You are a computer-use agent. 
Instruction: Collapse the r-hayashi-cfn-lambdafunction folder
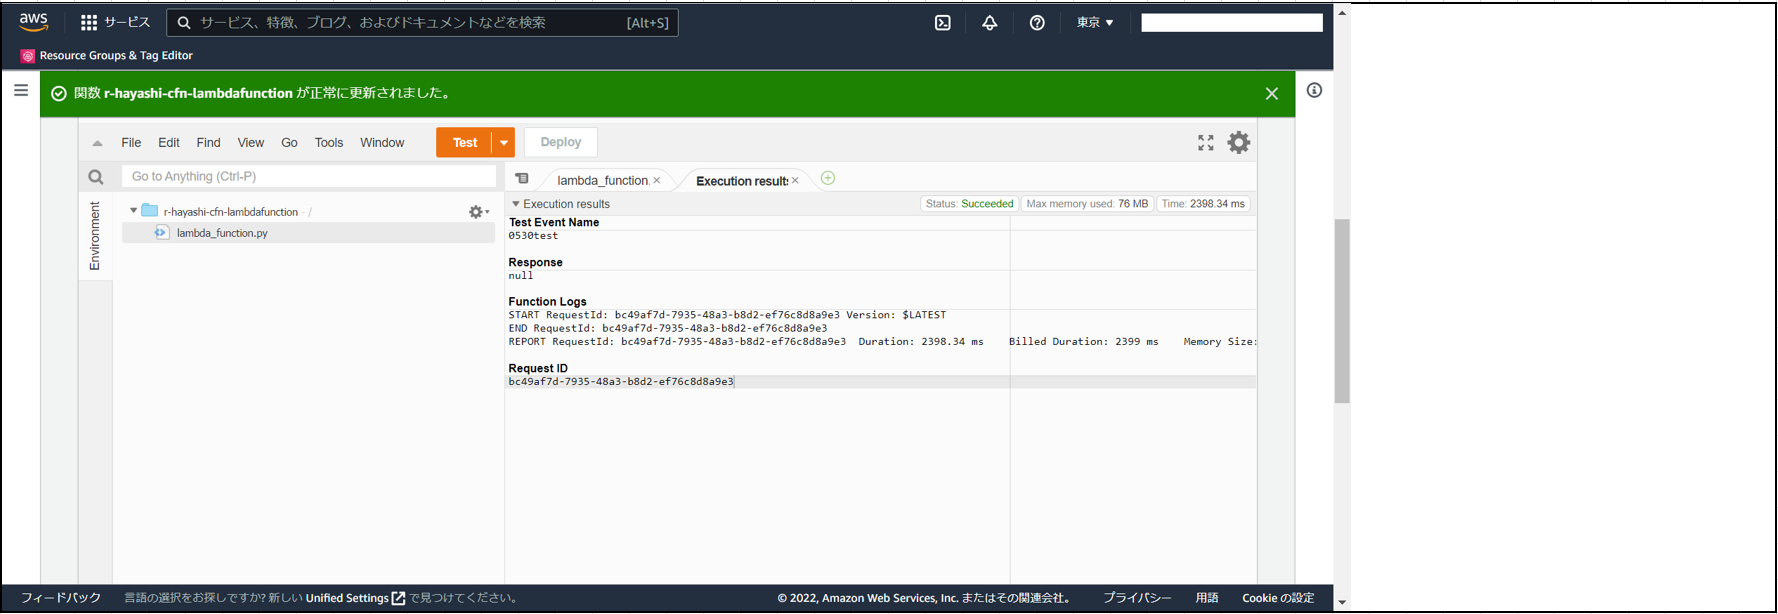(x=133, y=211)
